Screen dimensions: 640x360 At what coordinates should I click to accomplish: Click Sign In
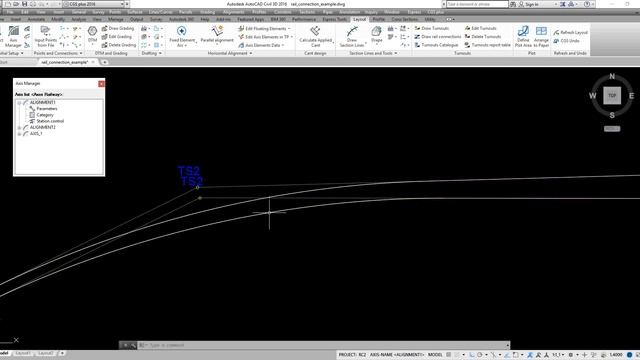531,4
